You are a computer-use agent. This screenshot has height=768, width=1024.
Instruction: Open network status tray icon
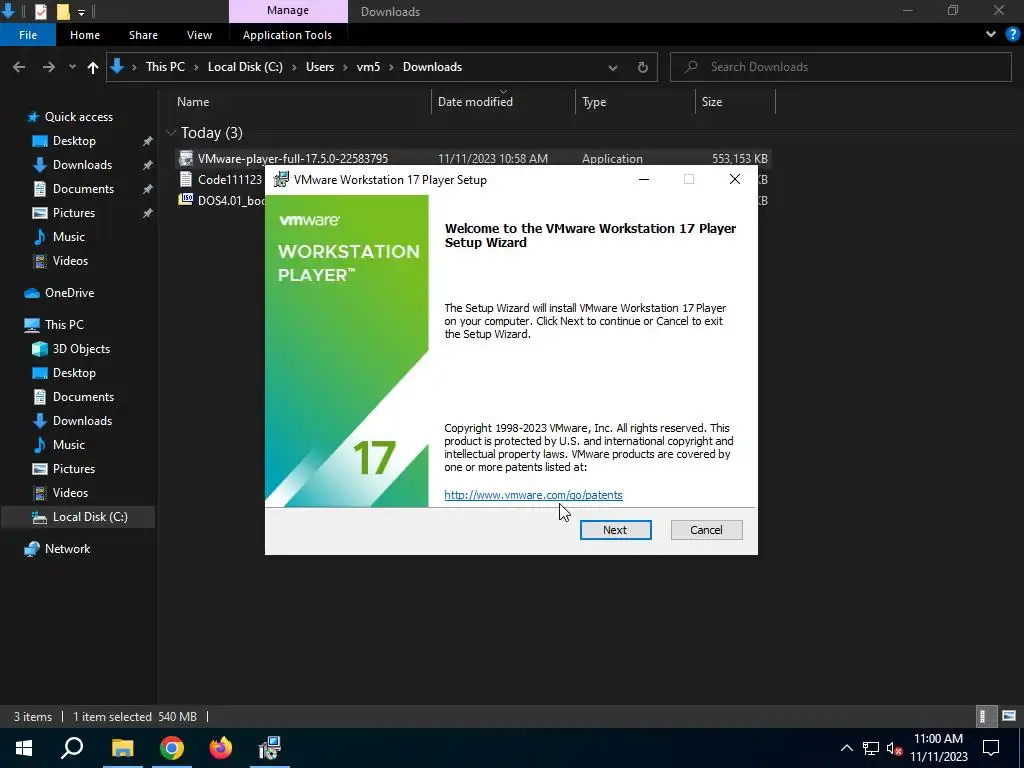click(871, 748)
